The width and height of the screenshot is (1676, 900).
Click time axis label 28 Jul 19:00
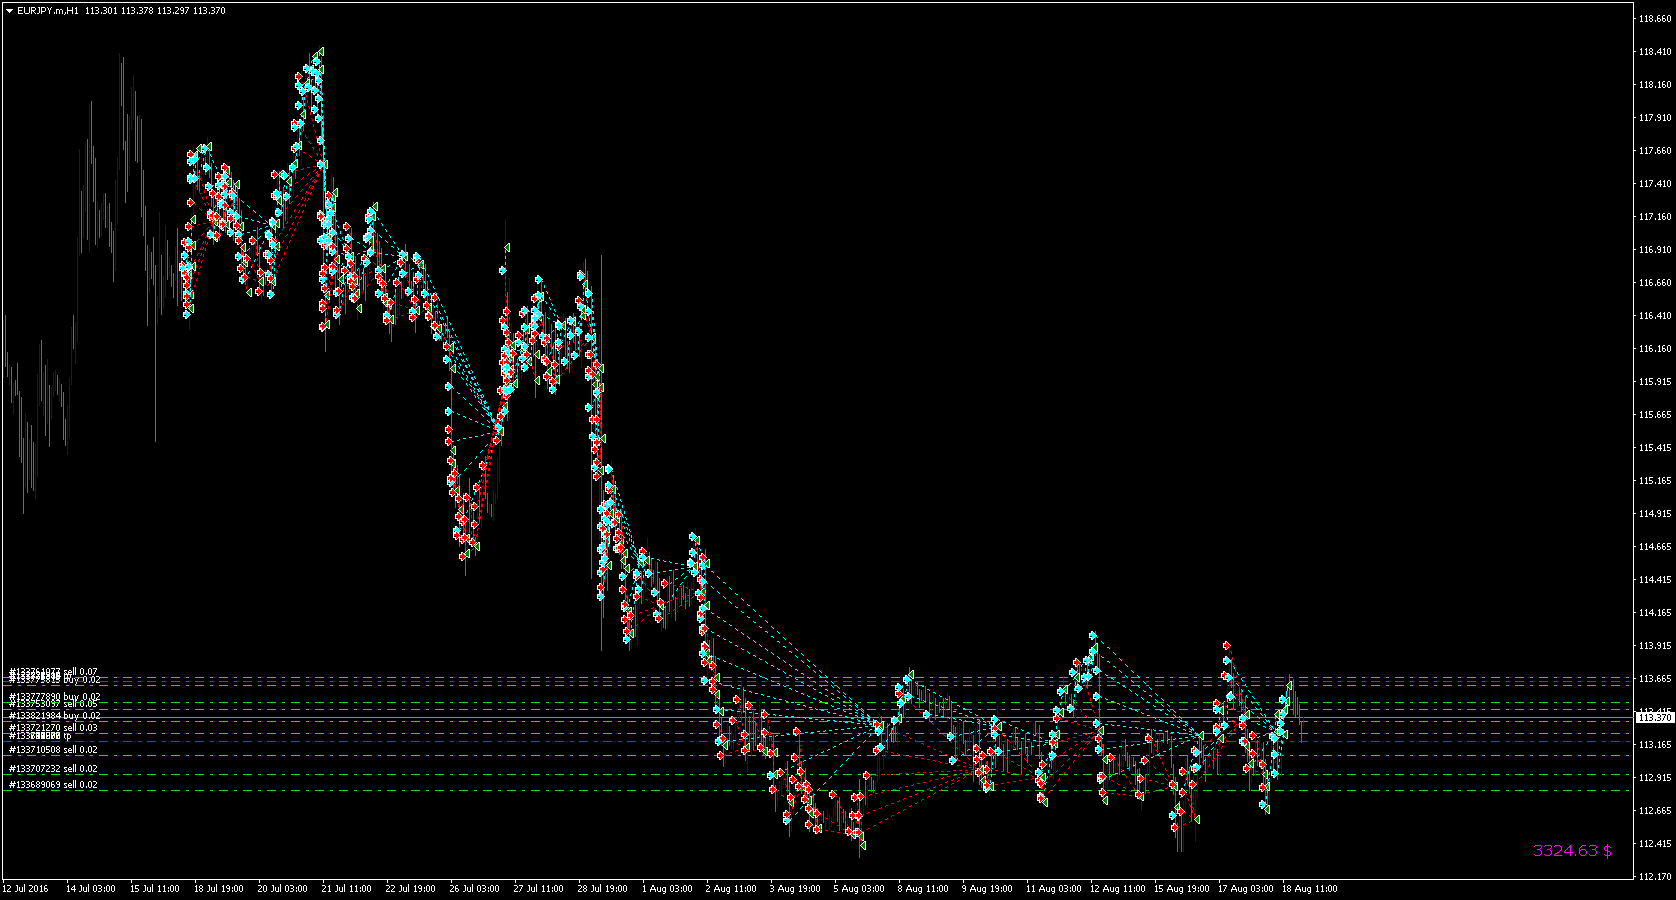click(602, 888)
